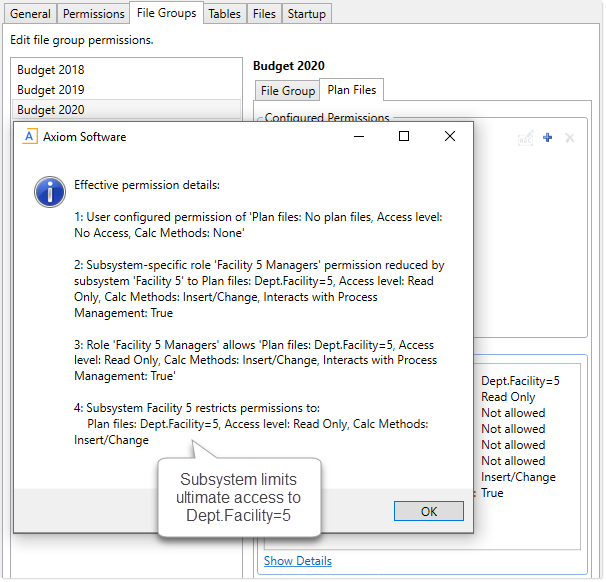
Task: Click the blue information icon in dialog
Action: pyautogui.click(x=50, y=192)
